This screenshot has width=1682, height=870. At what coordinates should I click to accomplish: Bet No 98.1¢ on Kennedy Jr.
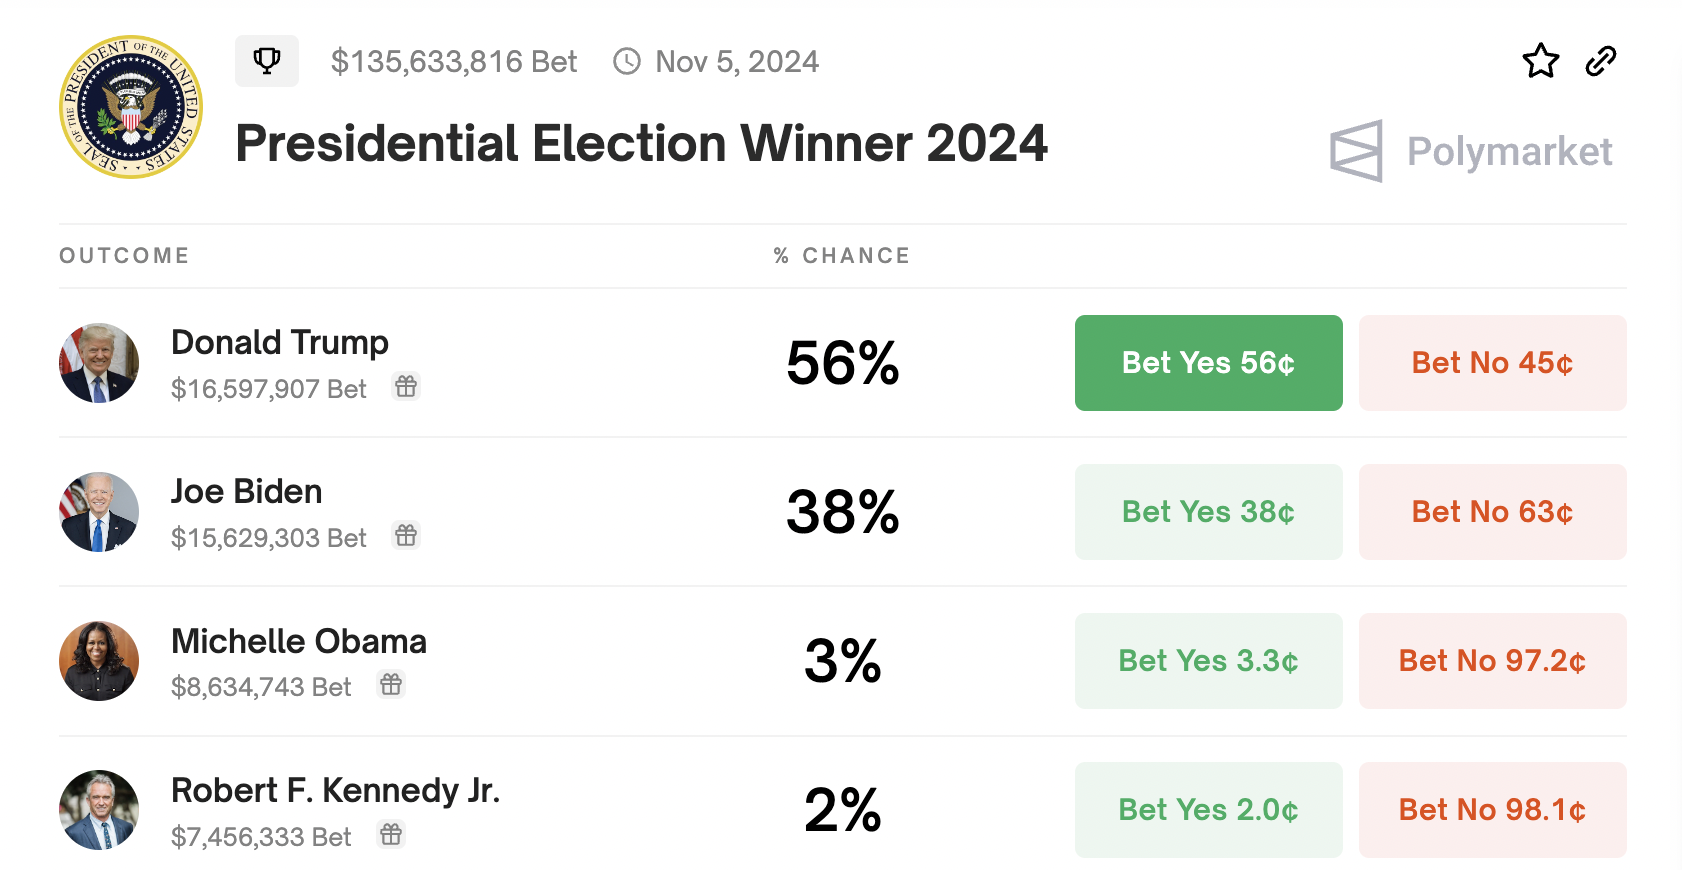click(1492, 810)
